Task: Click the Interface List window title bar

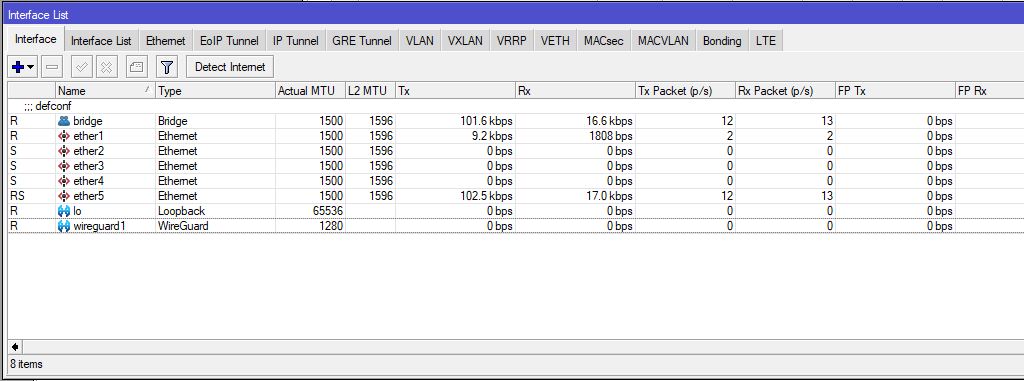Action: click(512, 14)
